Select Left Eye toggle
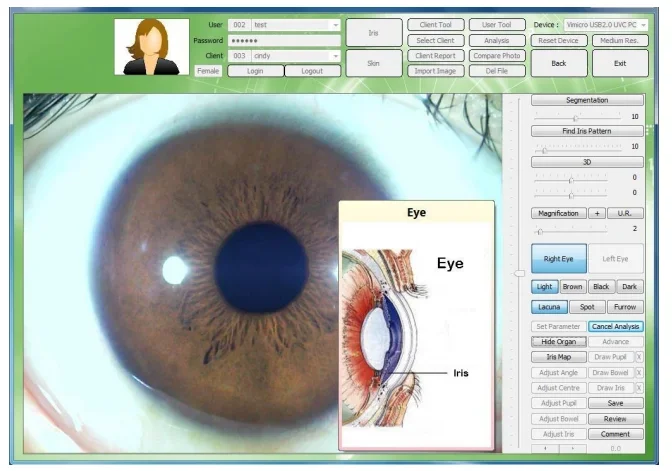 [x=615, y=258]
